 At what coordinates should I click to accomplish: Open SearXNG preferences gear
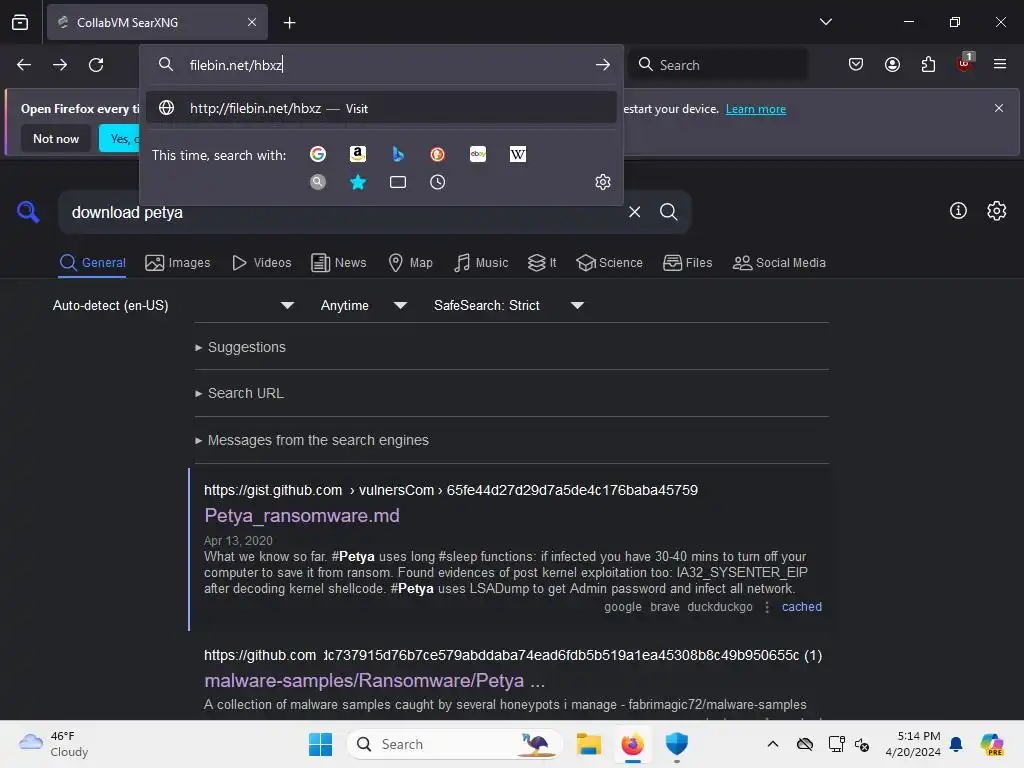pyautogui.click(x=997, y=210)
